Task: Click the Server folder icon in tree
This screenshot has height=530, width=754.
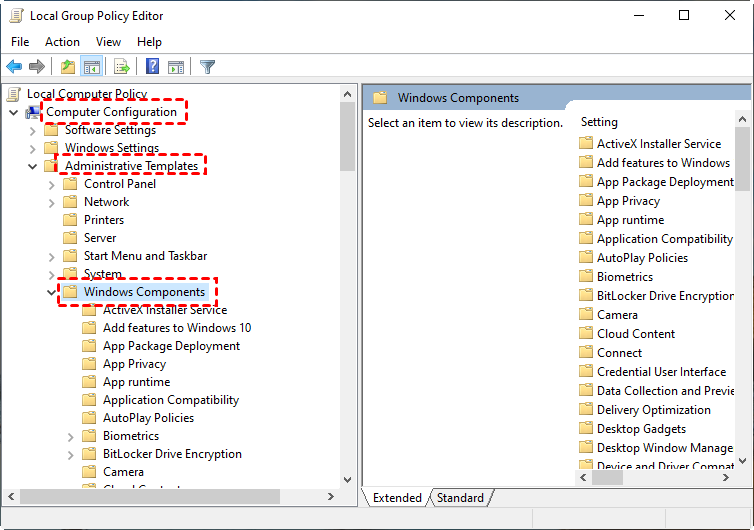Action: 70,238
